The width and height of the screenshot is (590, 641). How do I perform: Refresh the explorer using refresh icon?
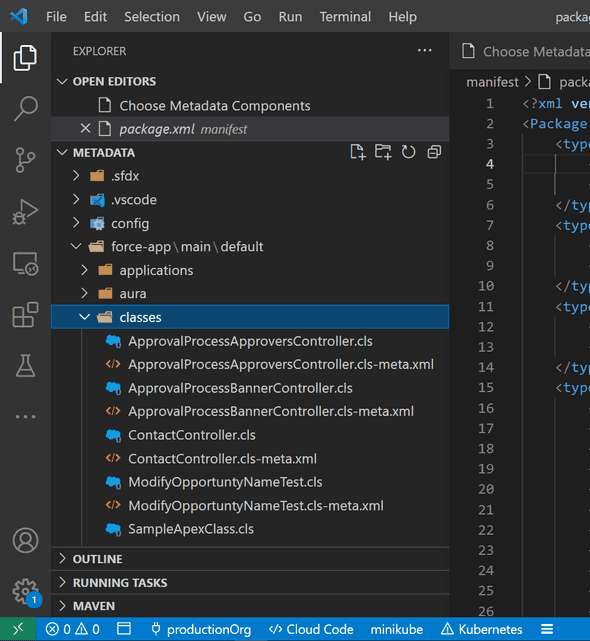coord(408,152)
